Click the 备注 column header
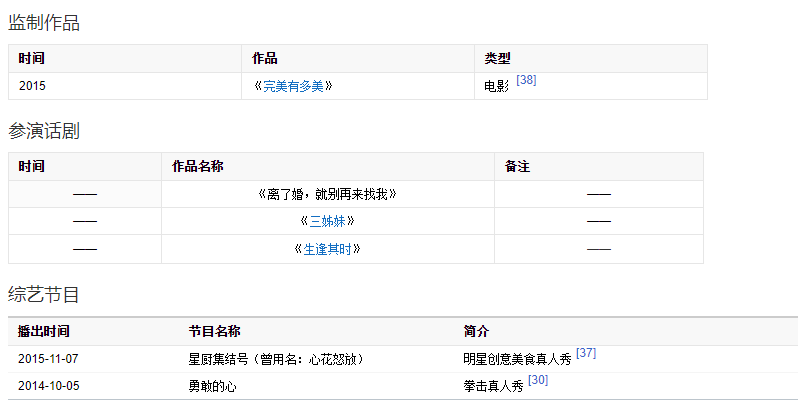The width and height of the screenshot is (811, 413). 517,167
